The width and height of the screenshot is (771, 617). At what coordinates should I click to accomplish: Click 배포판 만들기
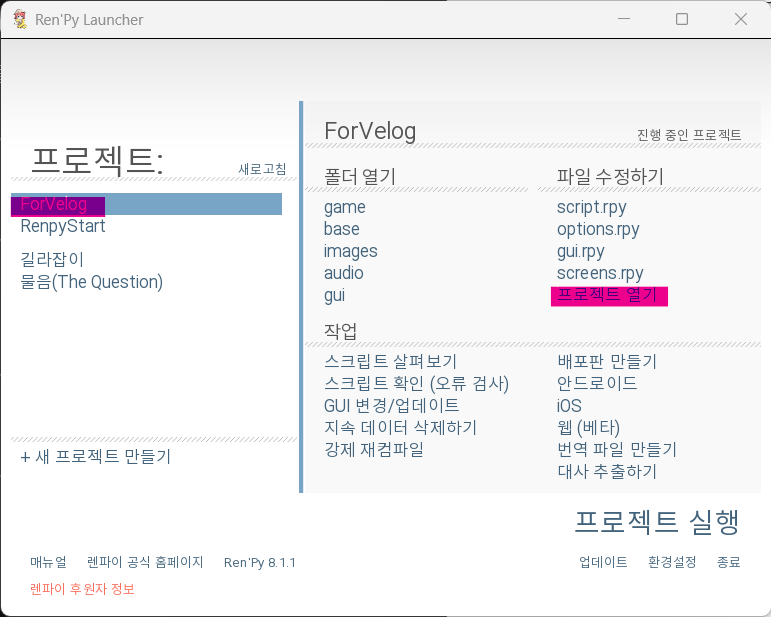pos(607,362)
